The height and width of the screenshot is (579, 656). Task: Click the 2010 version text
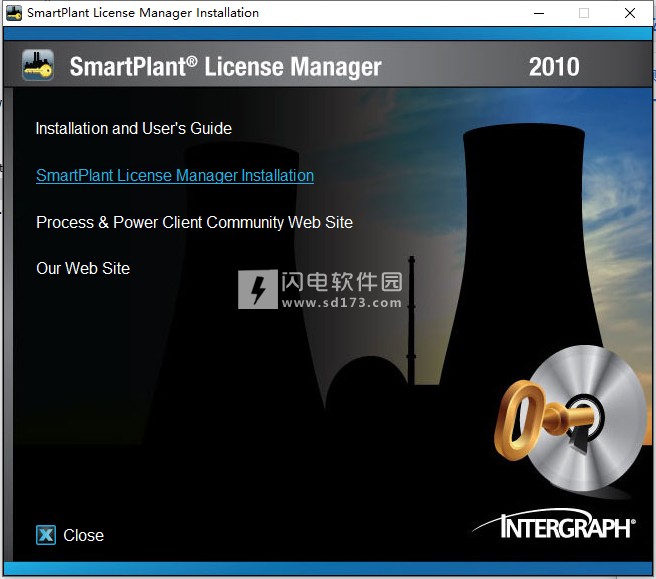[554, 67]
